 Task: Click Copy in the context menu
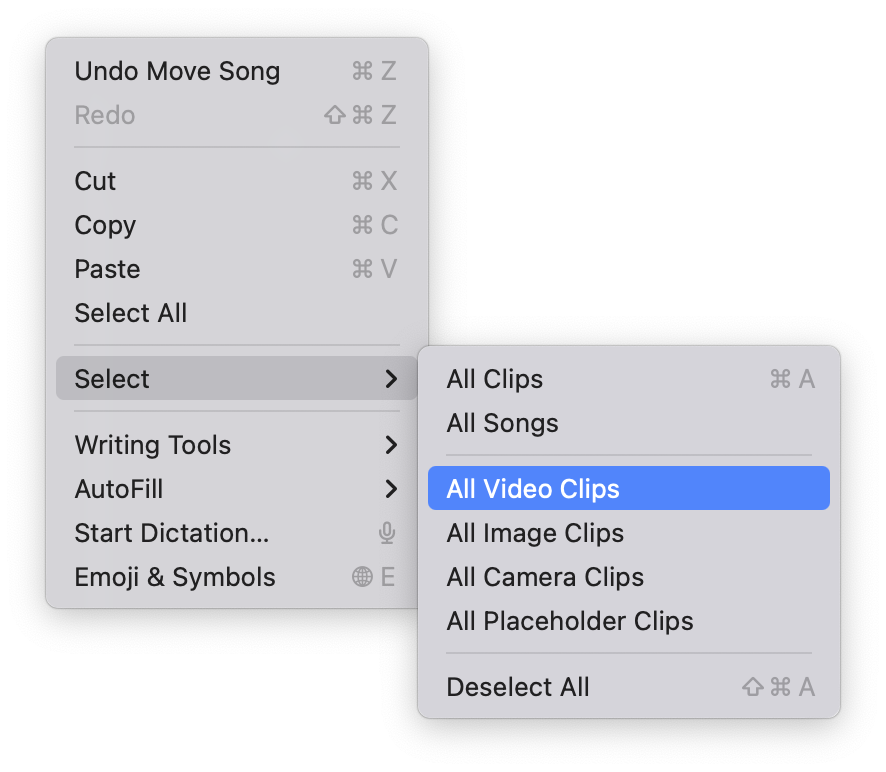(105, 225)
